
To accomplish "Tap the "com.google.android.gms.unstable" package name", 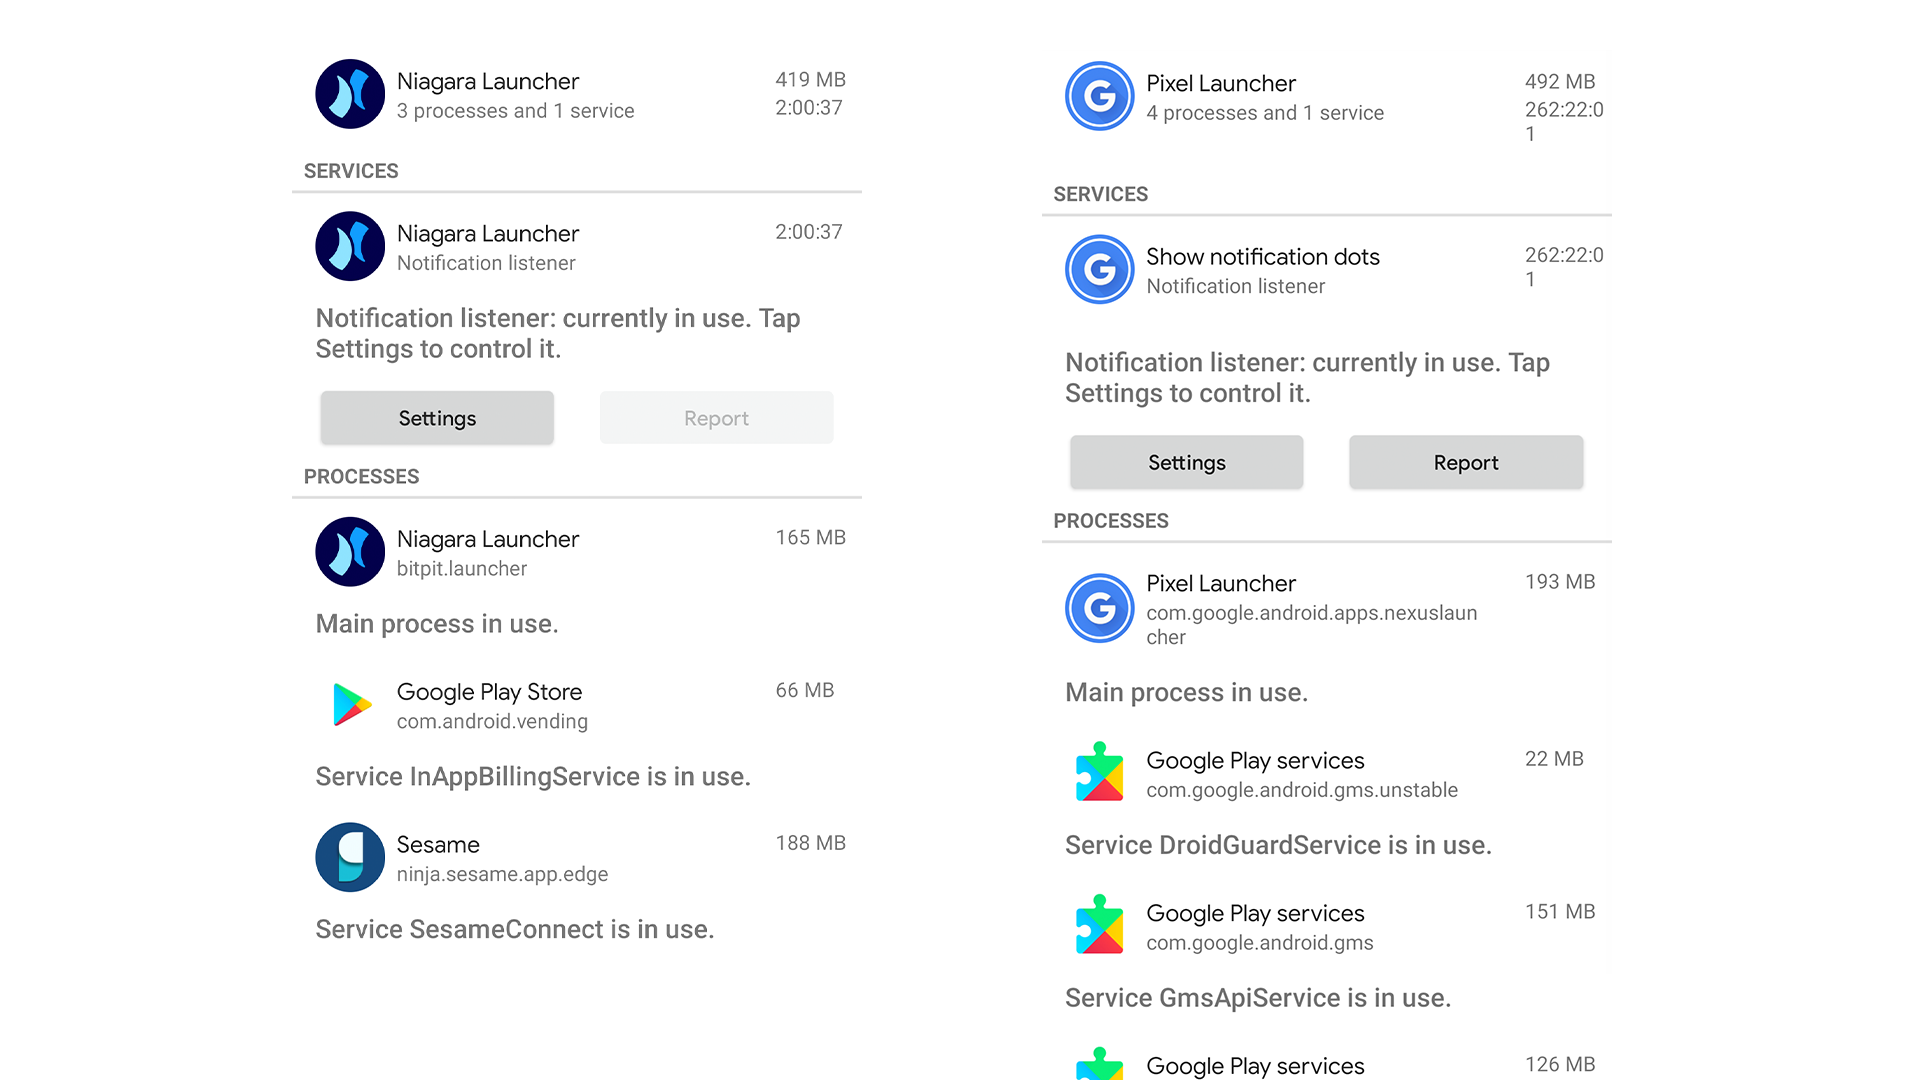I will pyautogui.click(x=1302, y=791).
